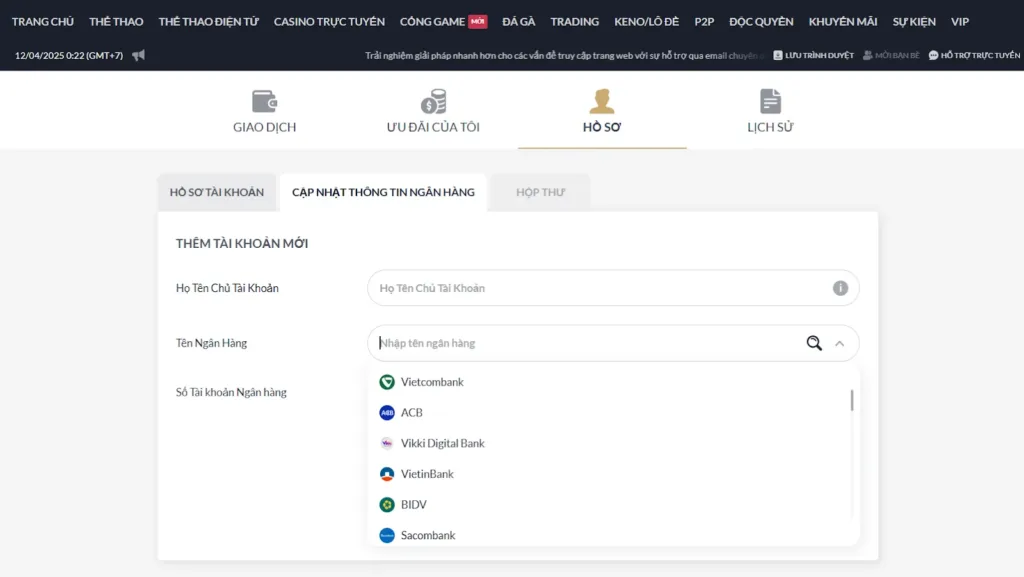Click Hỗ Trợ Trực Tuyến live support link
Image resolution: width=1024 pixels, height=577 pixels.
(974, 55)
